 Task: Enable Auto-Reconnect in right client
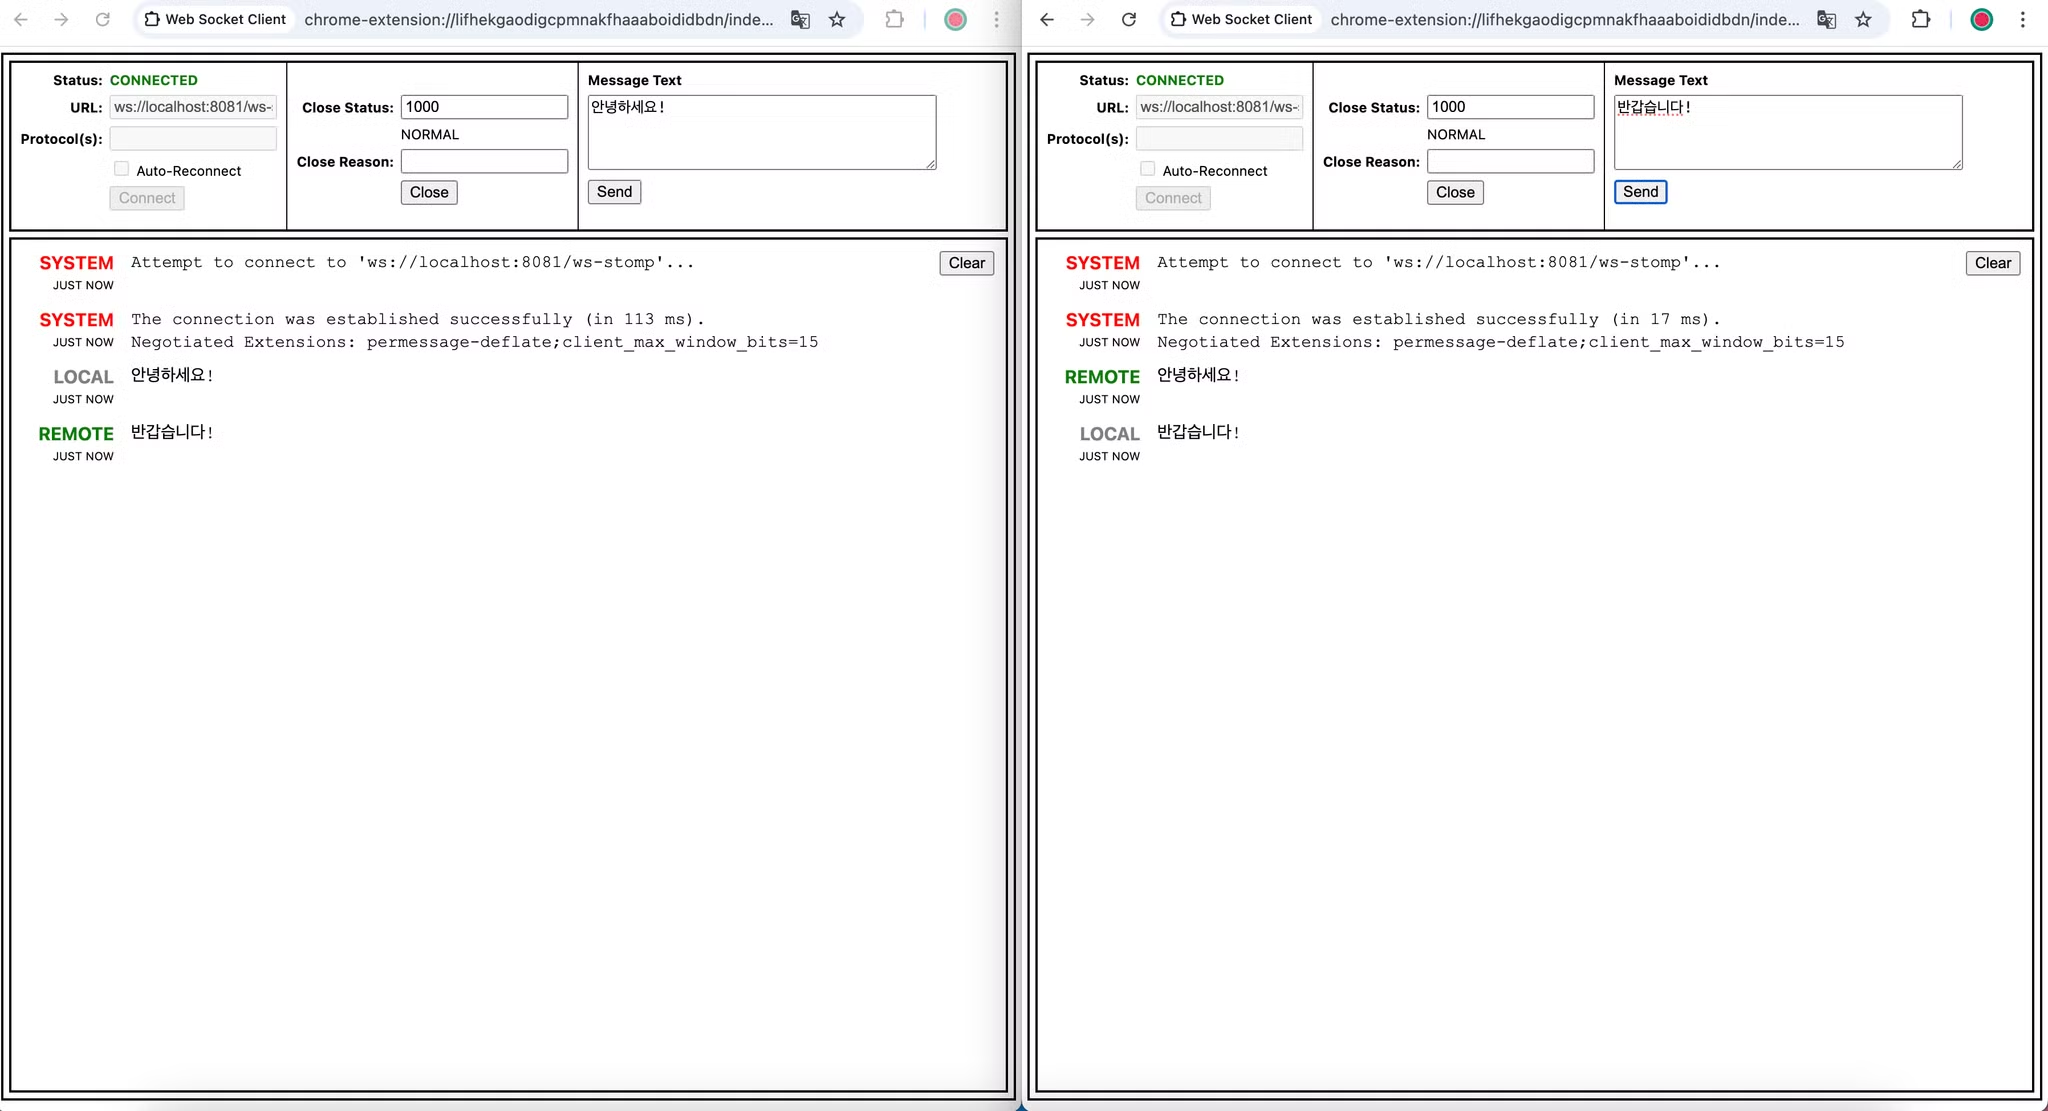1148,169
